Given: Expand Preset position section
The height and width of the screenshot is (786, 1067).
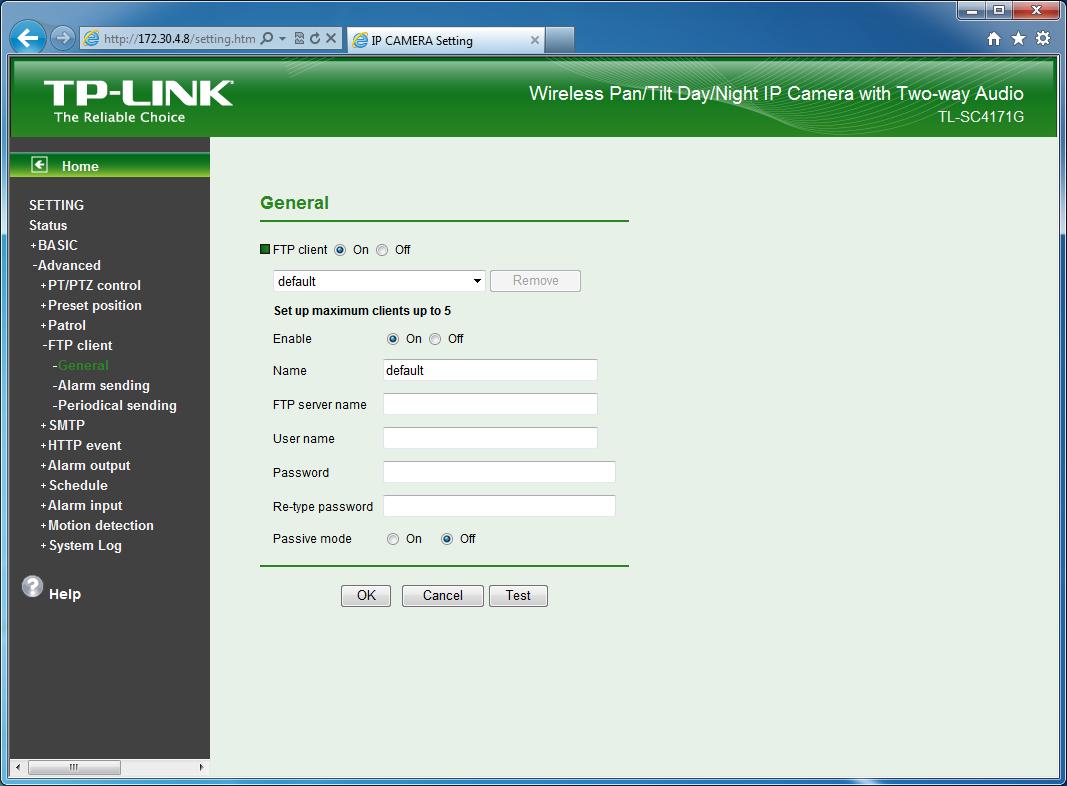Looking at the screenshot, I should tap(91, 306).
